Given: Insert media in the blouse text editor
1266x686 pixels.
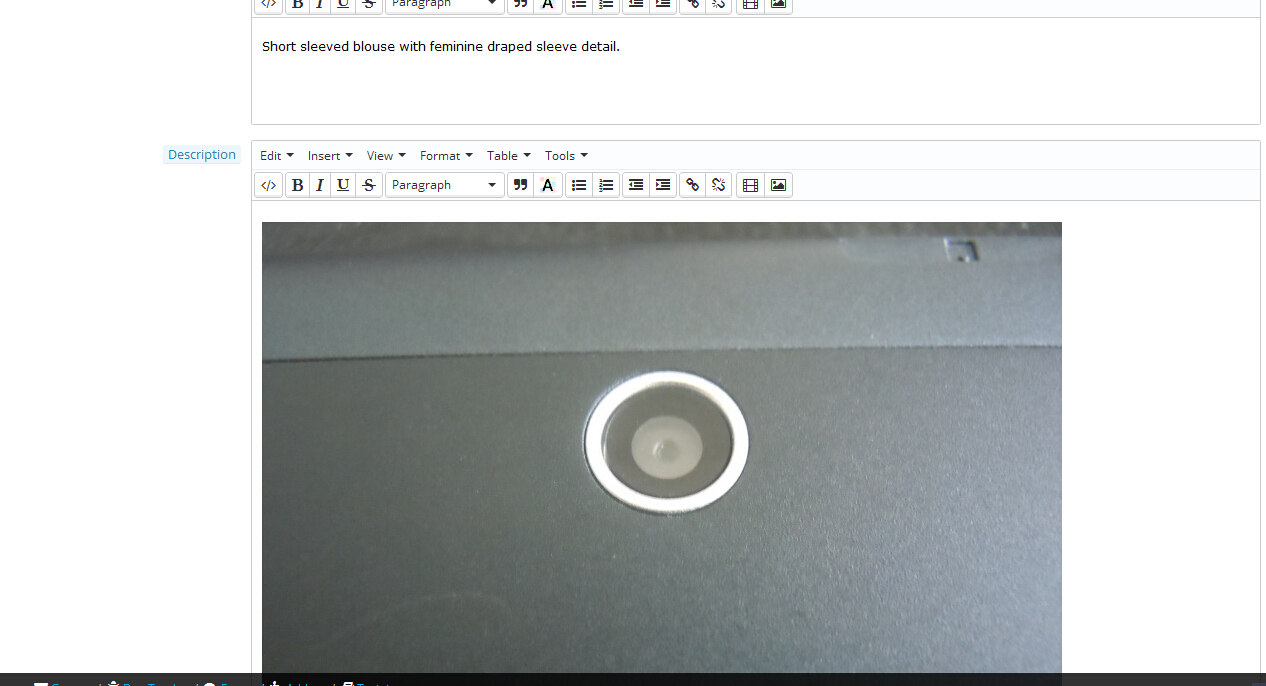Looking at the screenshot, I should point(751,4).
